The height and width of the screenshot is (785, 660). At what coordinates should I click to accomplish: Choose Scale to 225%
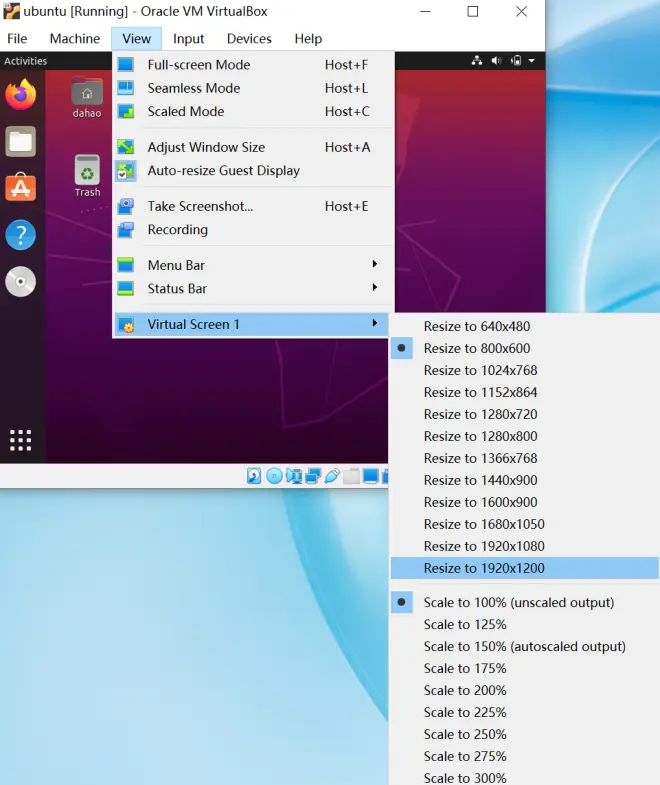[x=524, y=713]
